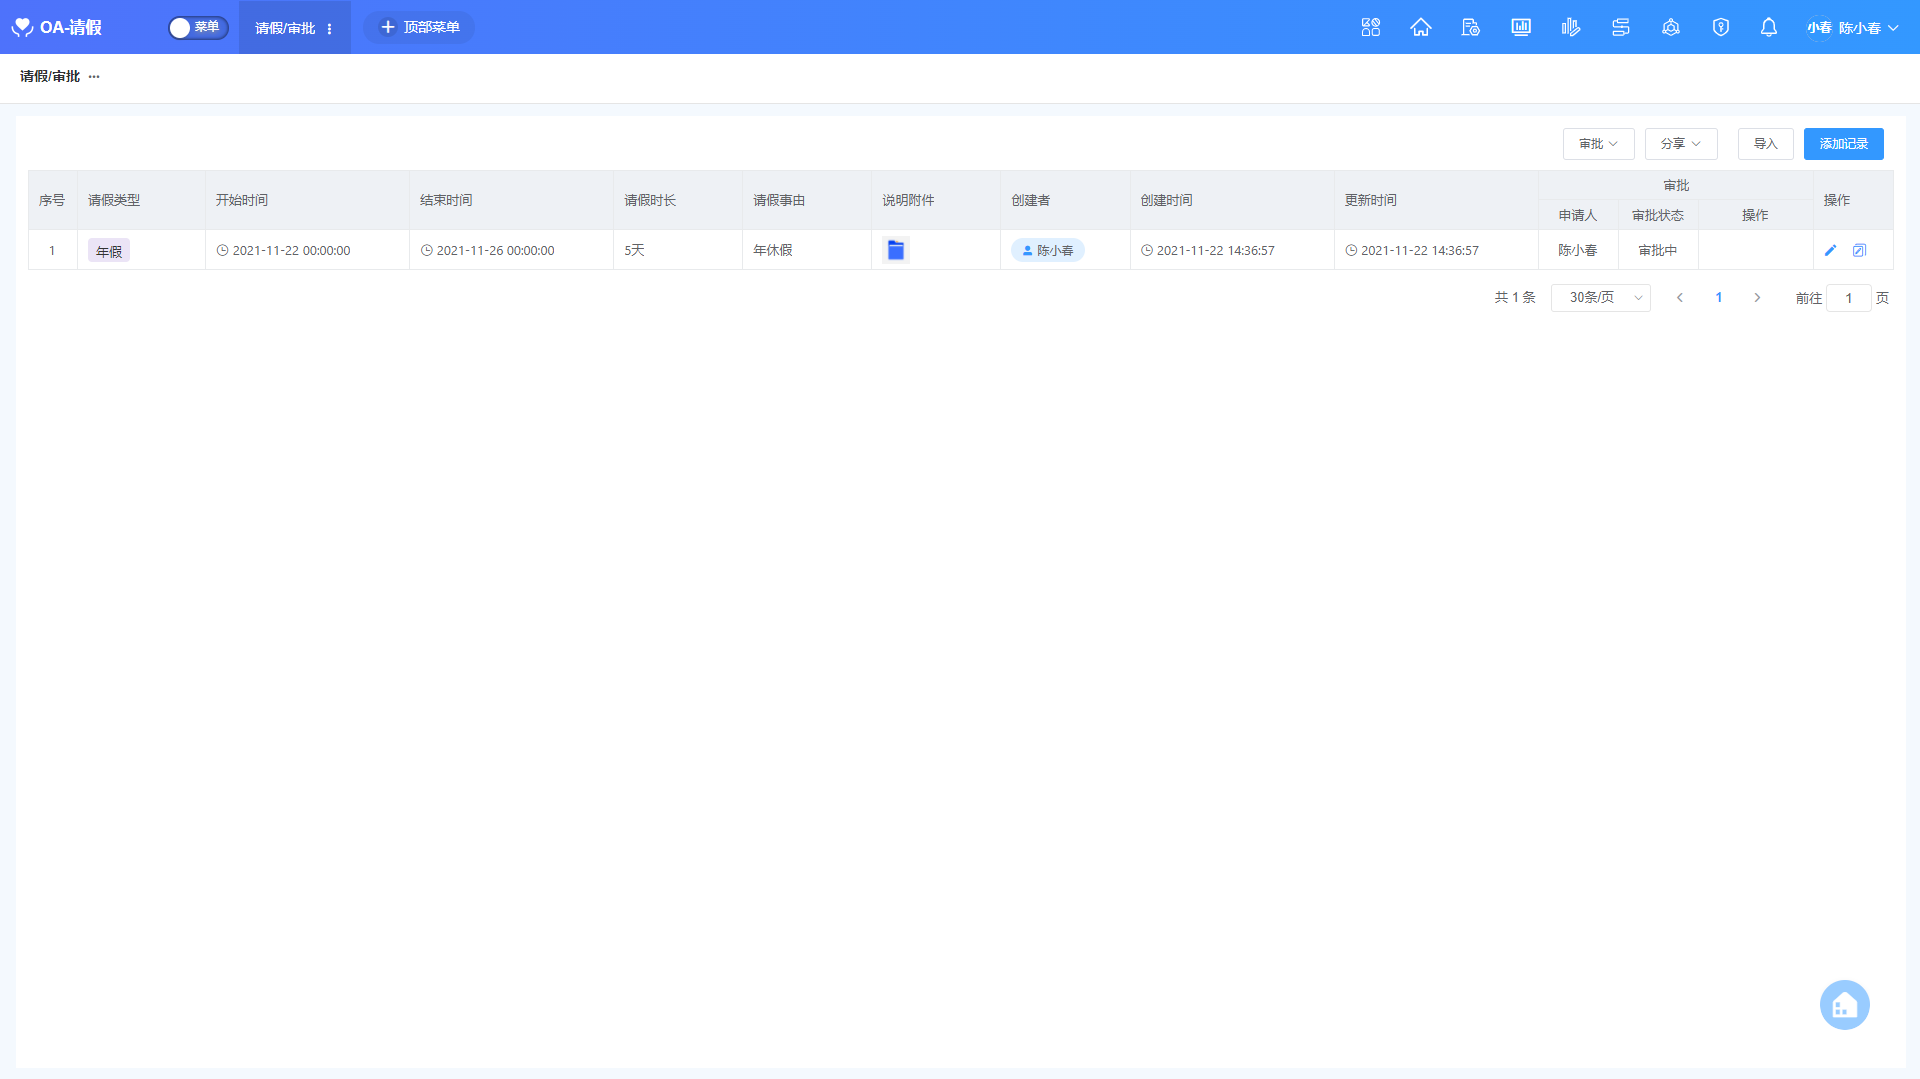1920x1079 pixels.
Task: Click the 导入 button
Action: (x=1765, y=144)
